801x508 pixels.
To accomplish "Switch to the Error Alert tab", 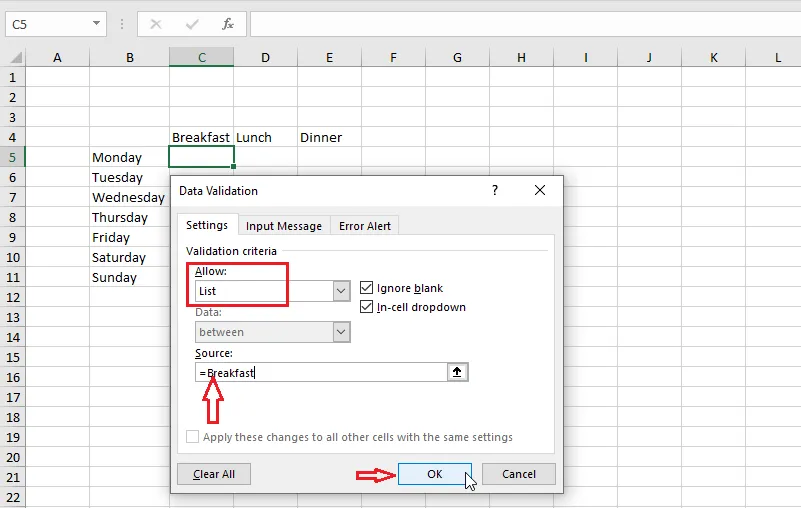I will (365, 226).
